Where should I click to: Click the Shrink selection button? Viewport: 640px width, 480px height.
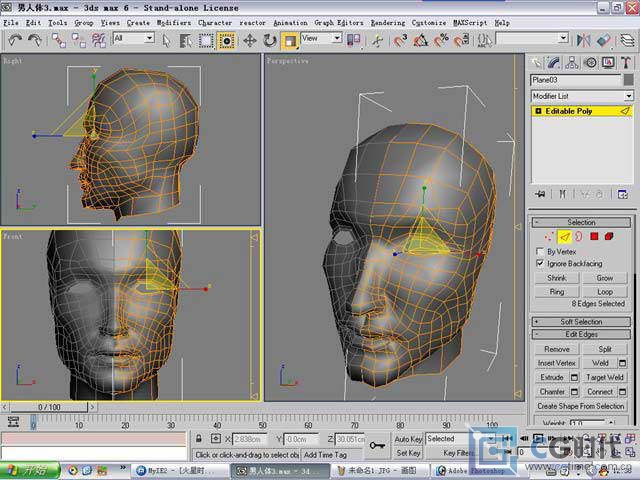[x=557, y=278]
